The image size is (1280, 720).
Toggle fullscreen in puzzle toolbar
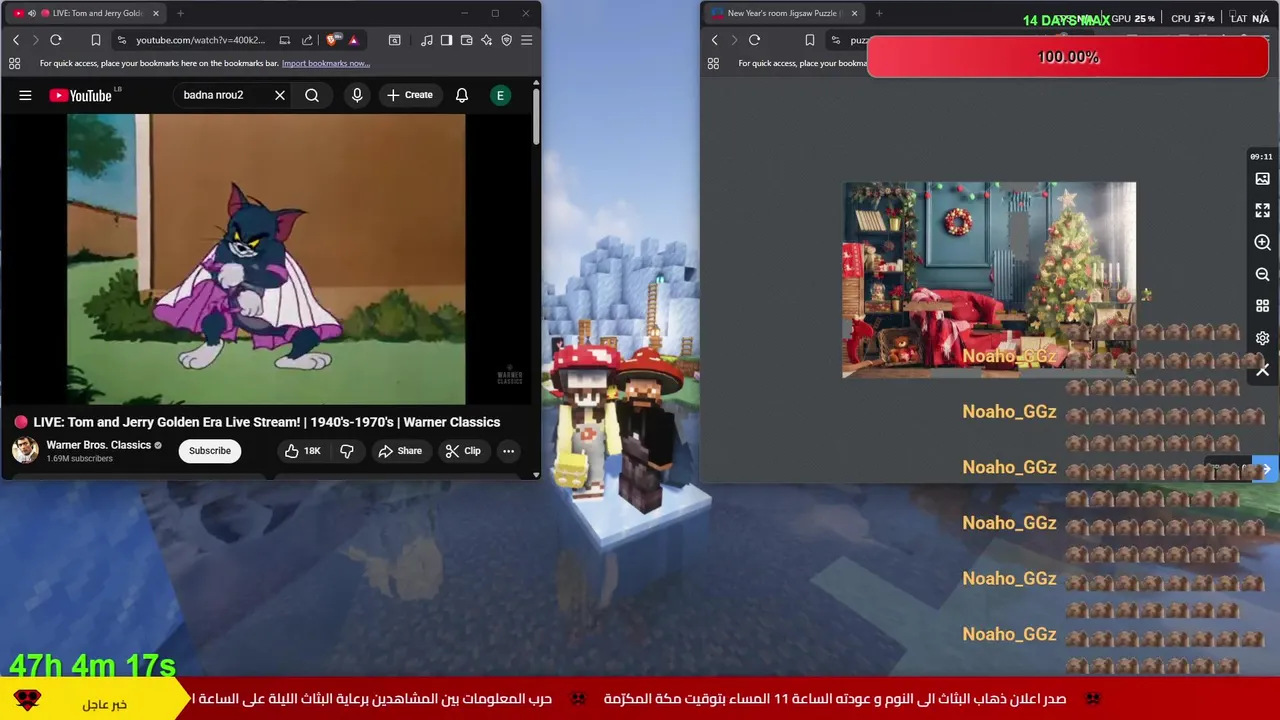[1262, 211]
